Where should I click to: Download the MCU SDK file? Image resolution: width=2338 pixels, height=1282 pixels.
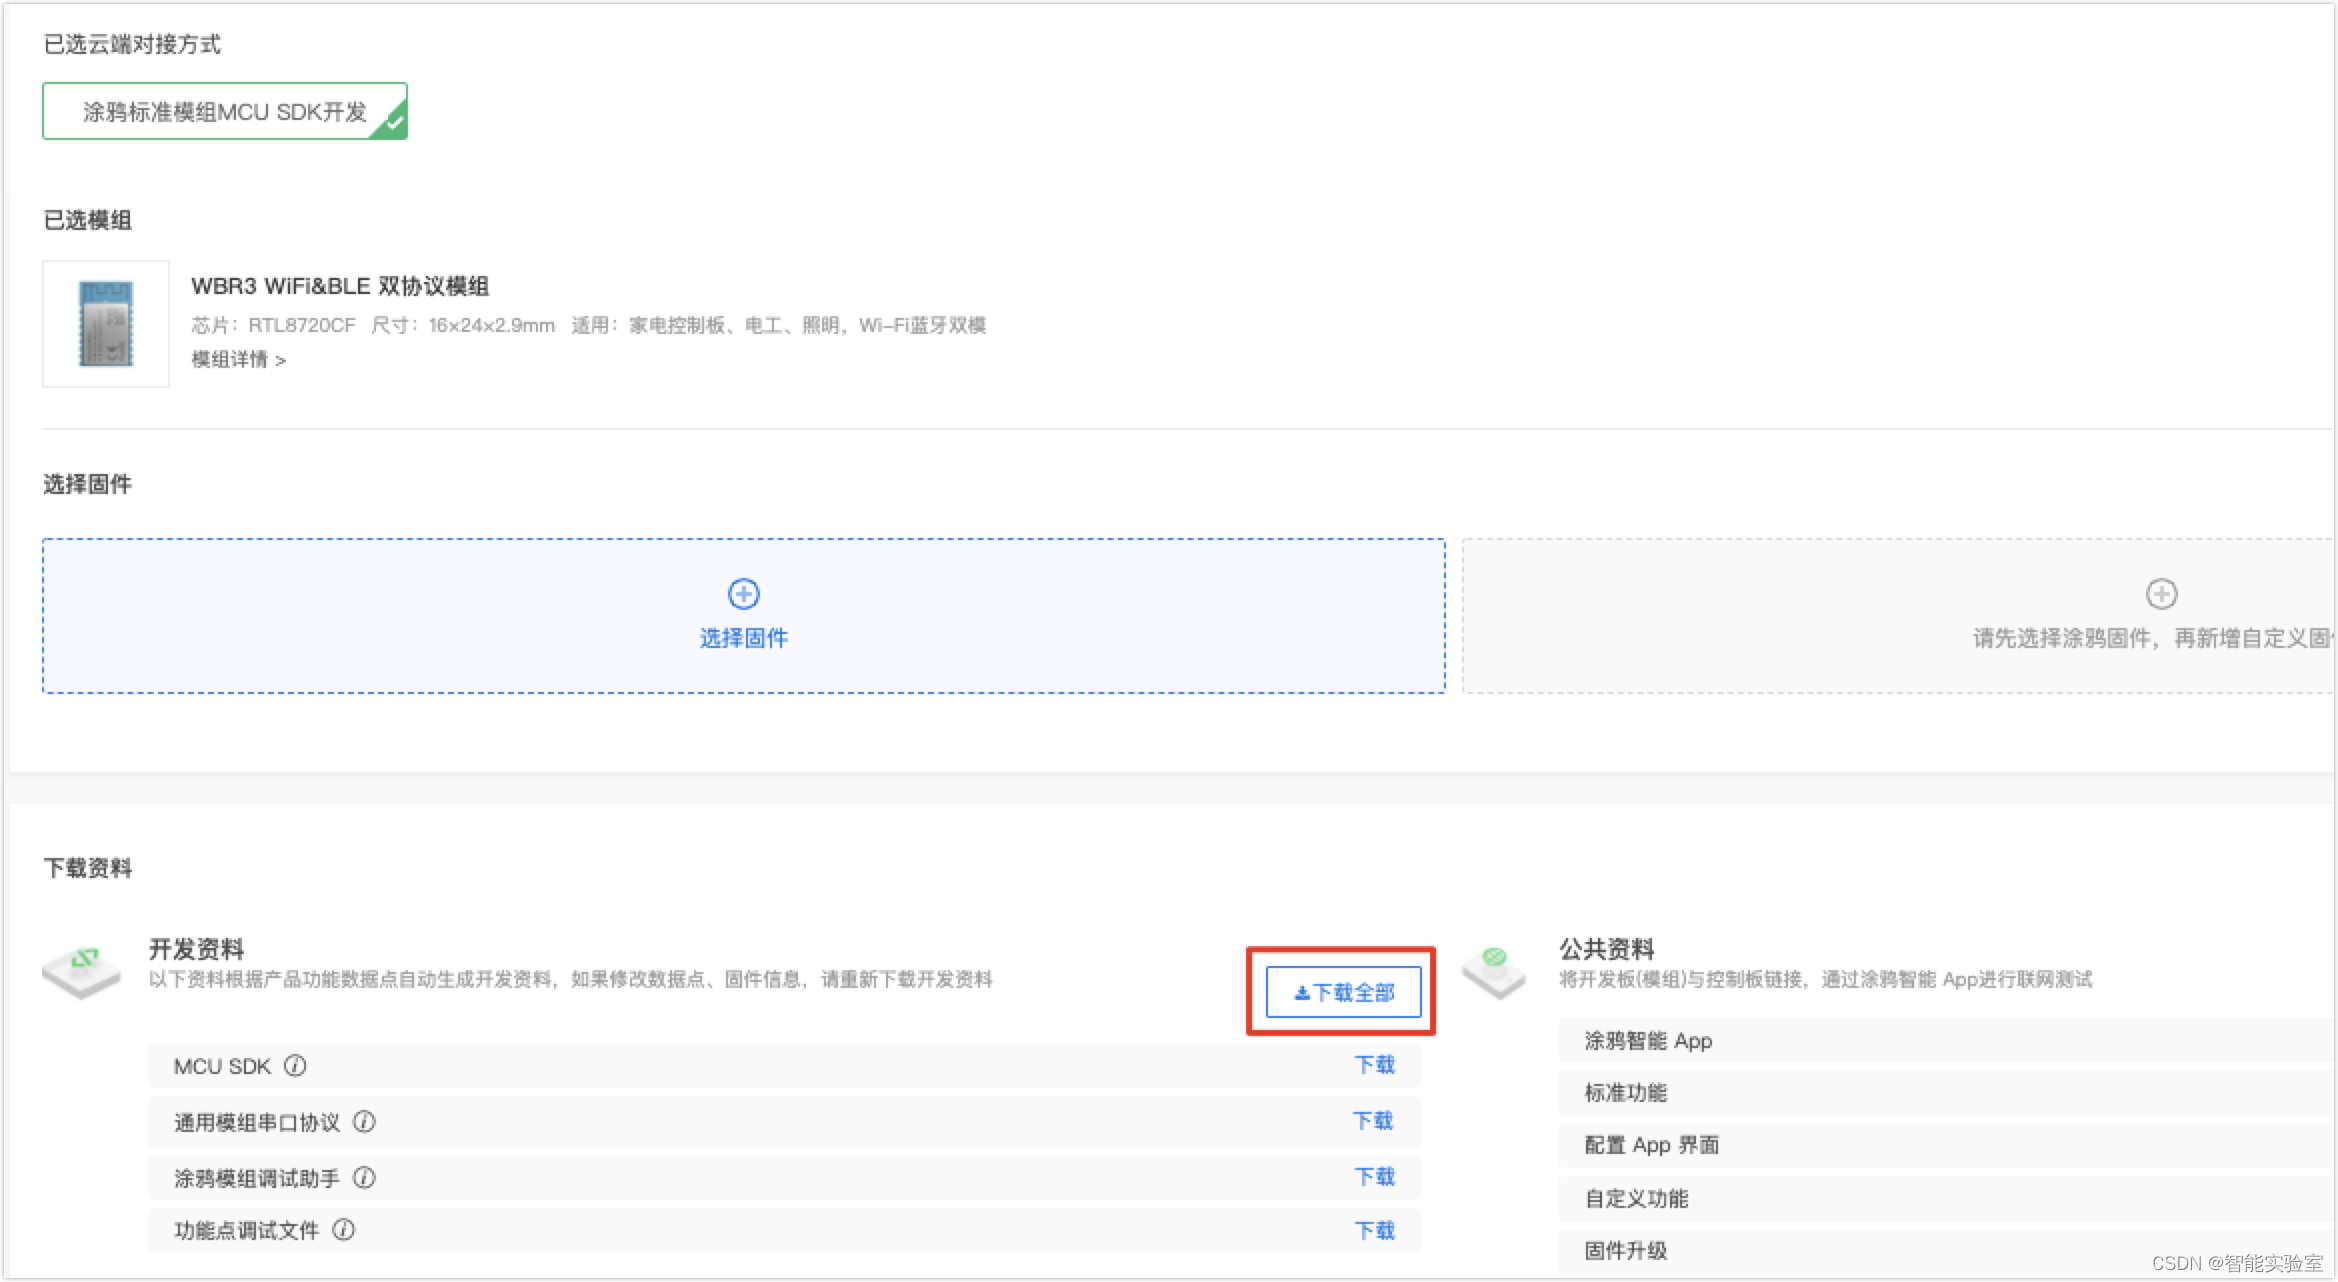pos(1374,1065)
